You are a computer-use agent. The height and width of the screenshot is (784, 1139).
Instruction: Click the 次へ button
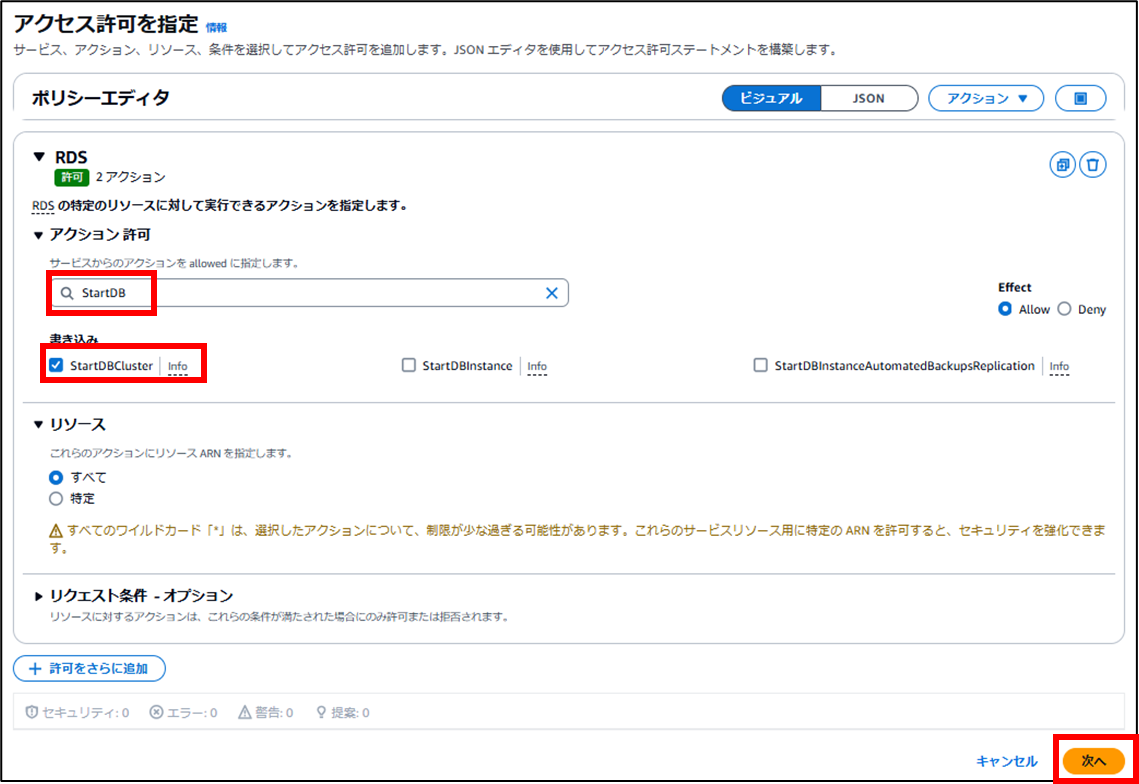pos(1093,761)
